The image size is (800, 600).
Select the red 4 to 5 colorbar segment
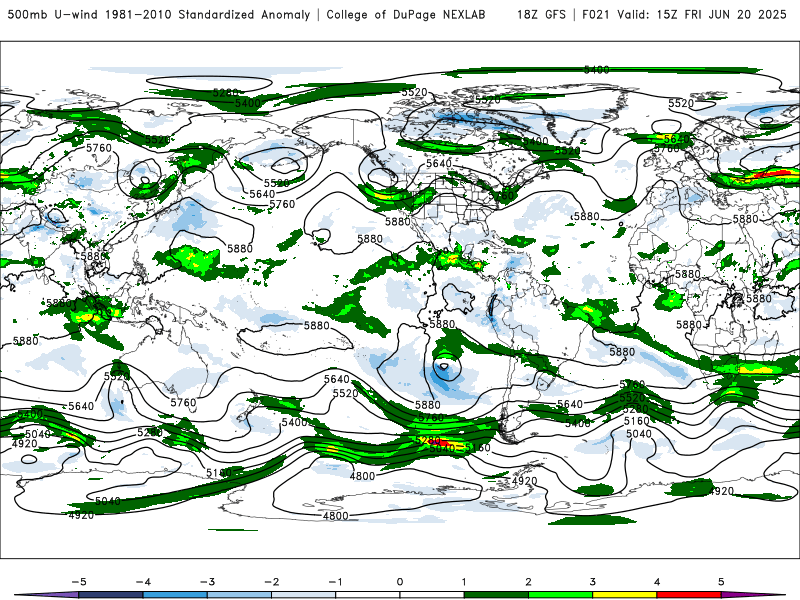click(x=689, y=595)
